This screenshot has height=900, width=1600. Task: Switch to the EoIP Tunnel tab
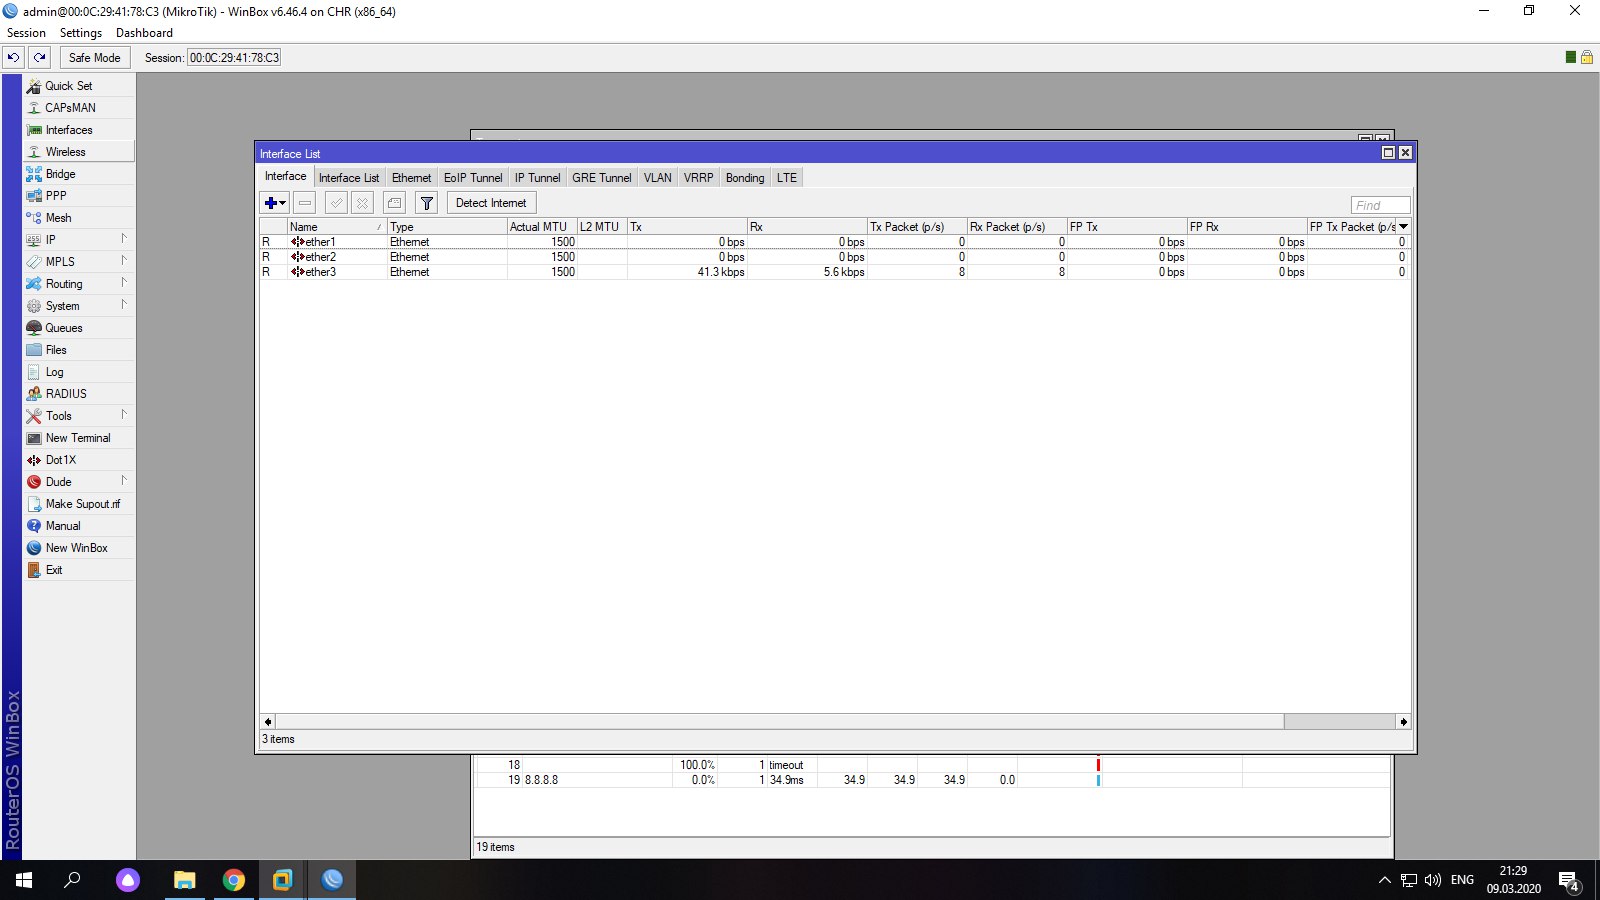(x=473, y=178)
